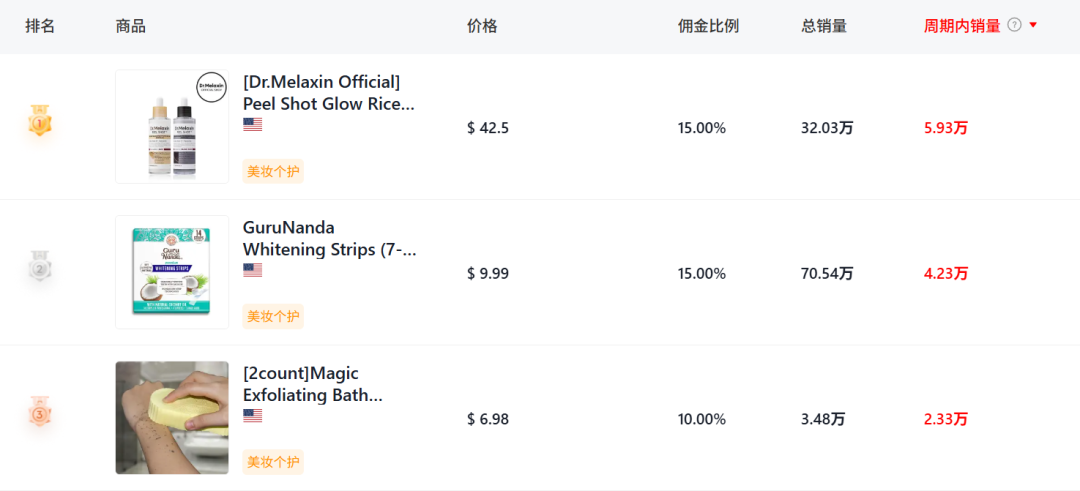Image resolution: width=1080 pixels, height=491 pixels.
Task: Click the 美妆个护 tag on GuruNanda product
Action: 273,317
